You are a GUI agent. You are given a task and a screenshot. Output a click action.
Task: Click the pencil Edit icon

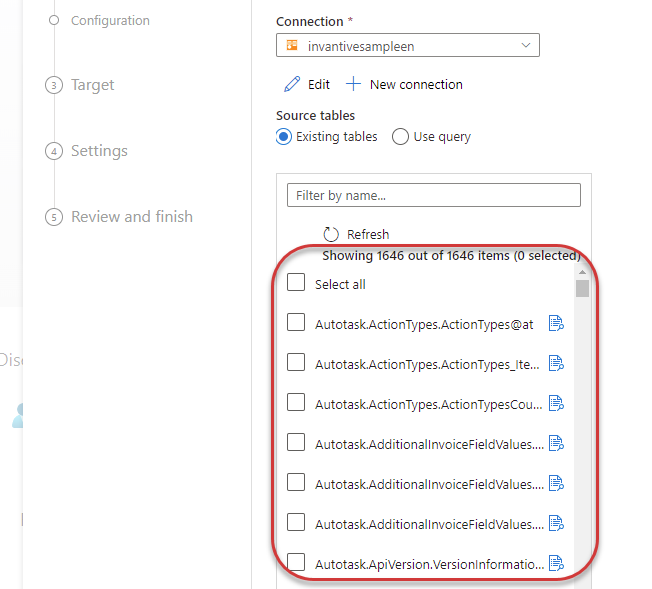292,84
